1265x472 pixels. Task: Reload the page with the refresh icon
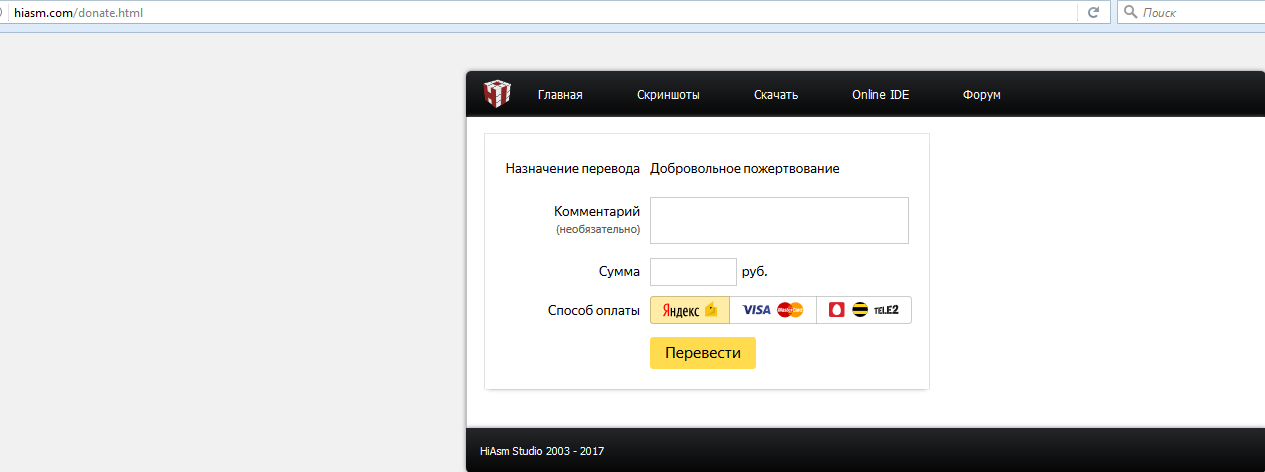point(1094,13)
